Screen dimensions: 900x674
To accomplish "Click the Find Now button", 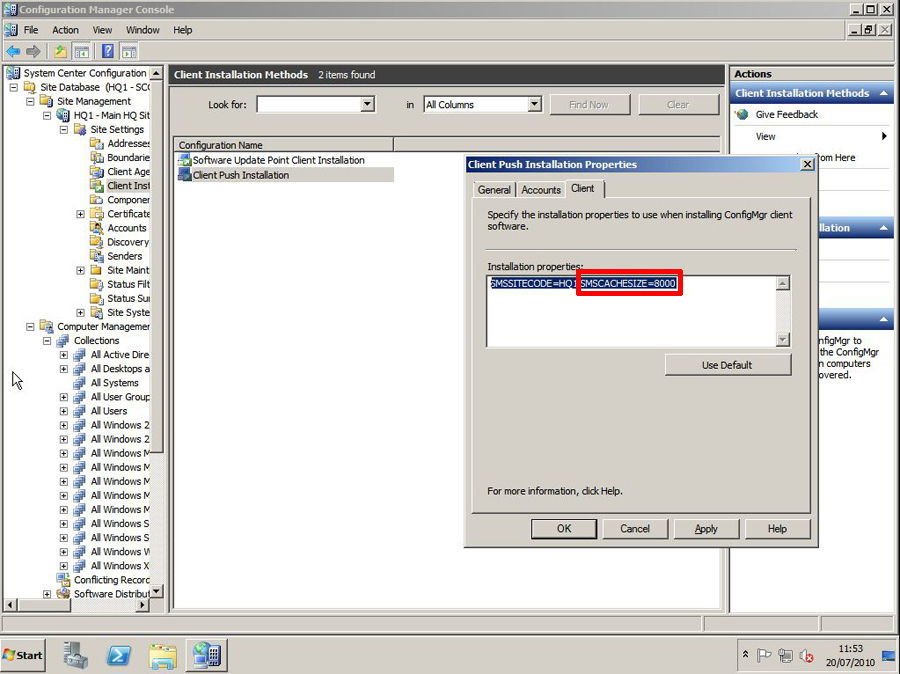I will (x=589, y=104).
